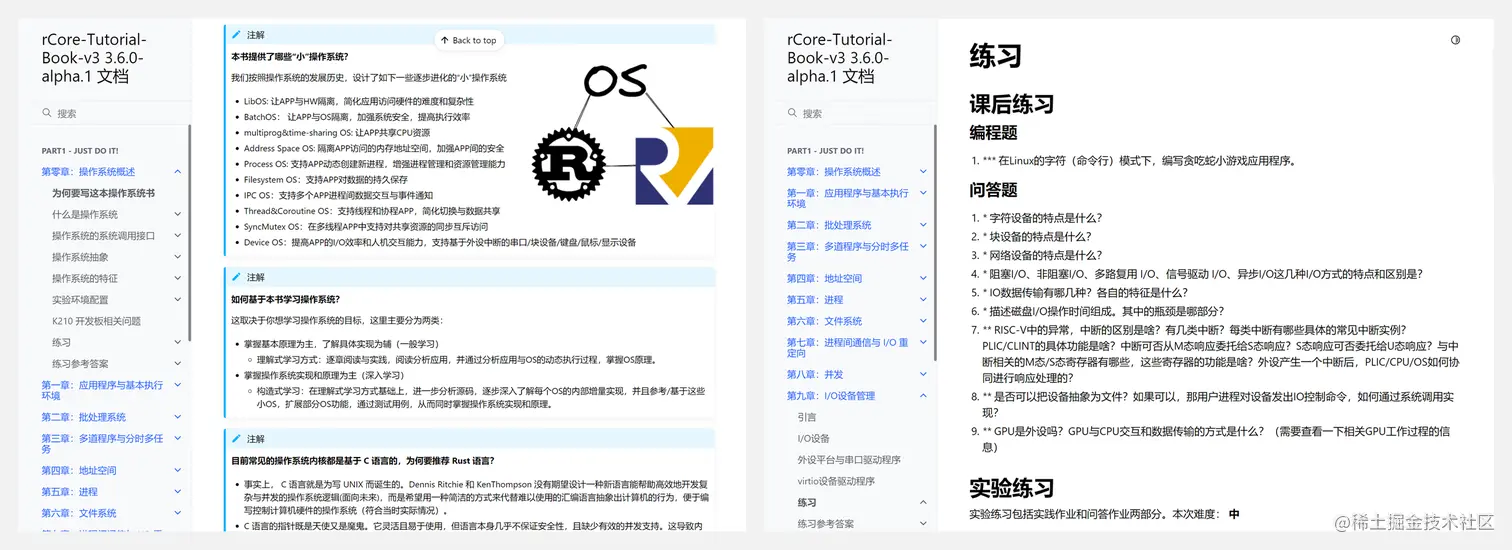The height and width of the screenshot is (550, 1512).
Task: Collapse 第零章:操作系统概述 chevron in left sidebar
Action: click(x=178, y=172)
